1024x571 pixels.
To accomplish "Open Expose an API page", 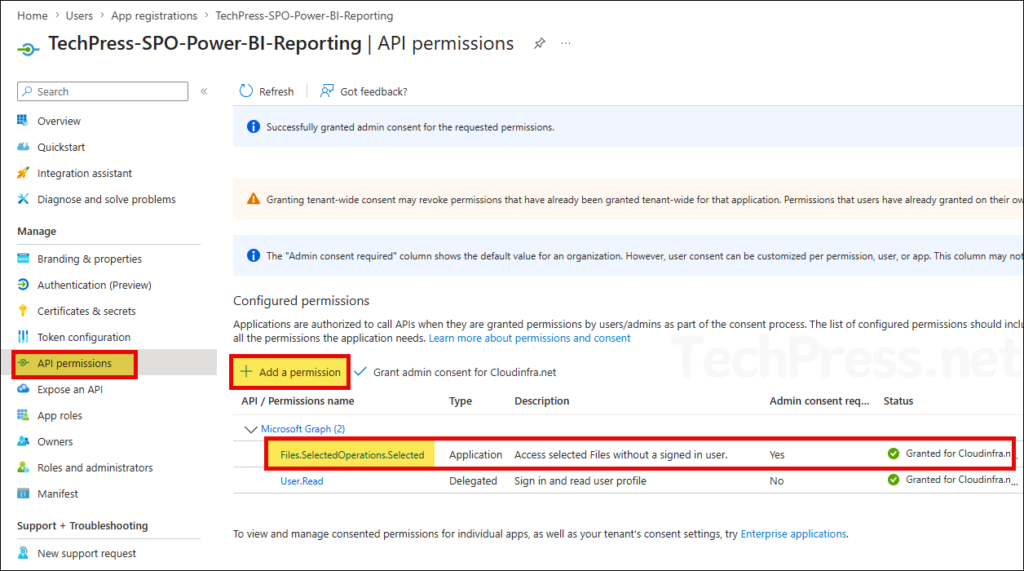I will [70, 389].
